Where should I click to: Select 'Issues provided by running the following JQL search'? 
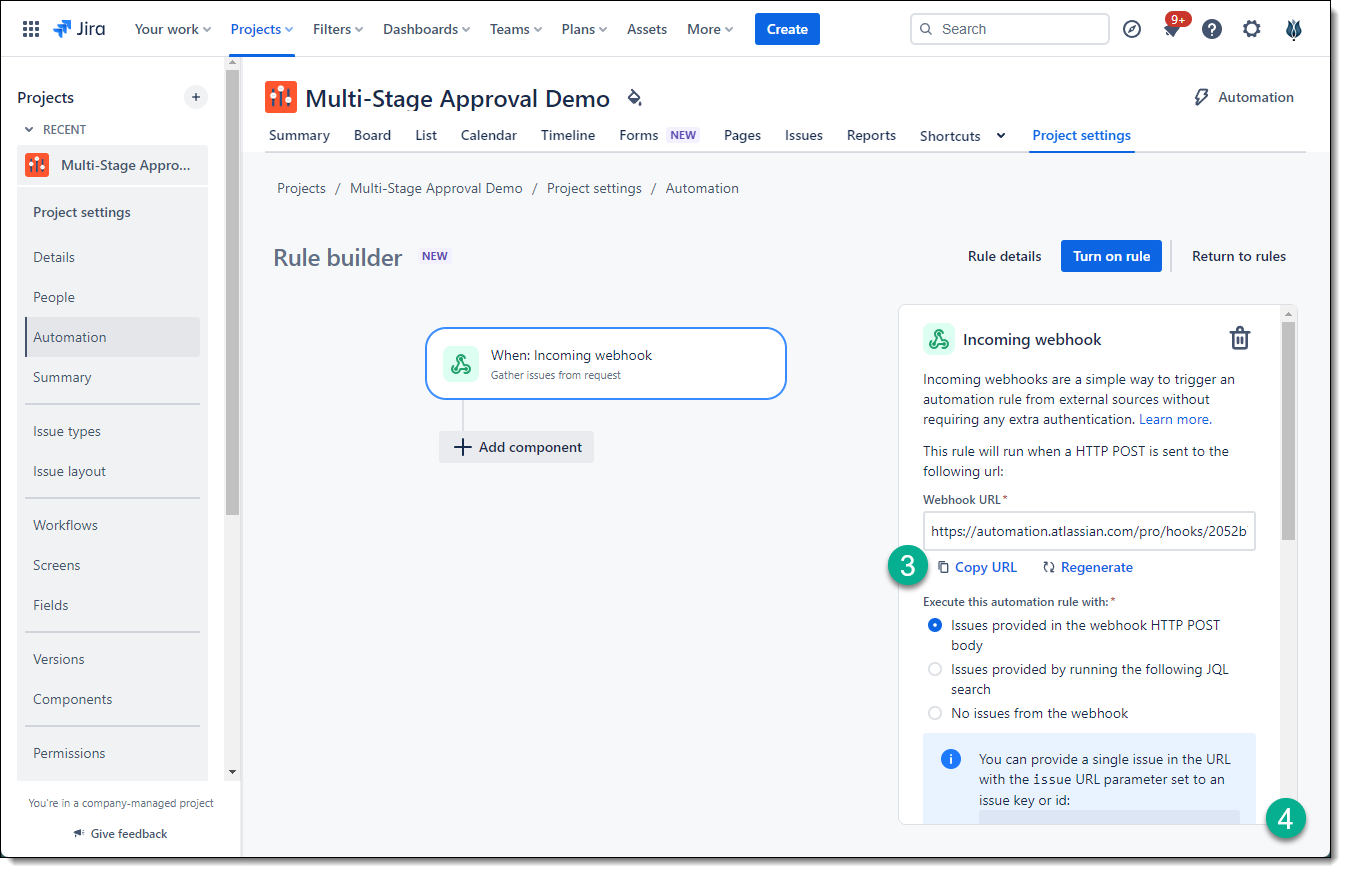point(935,669)
